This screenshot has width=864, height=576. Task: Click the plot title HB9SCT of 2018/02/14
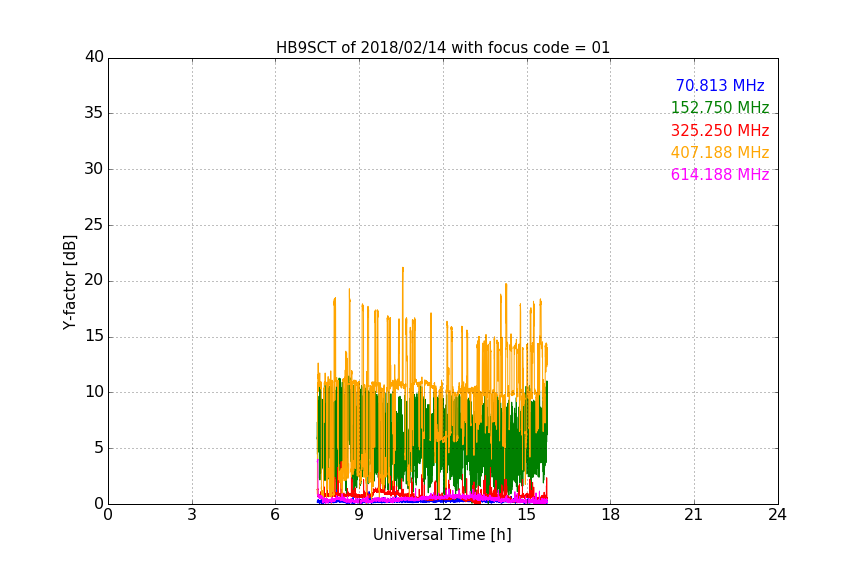[x=442, y=48]
